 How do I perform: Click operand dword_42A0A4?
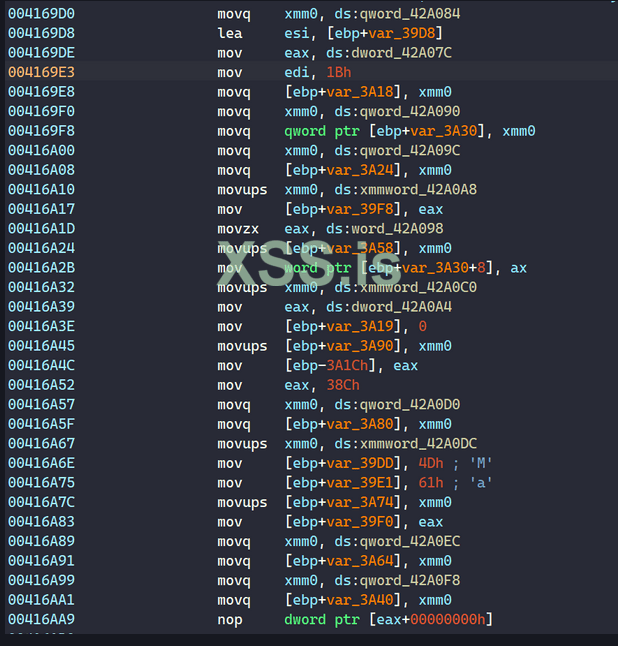click(x=402, y=307)
